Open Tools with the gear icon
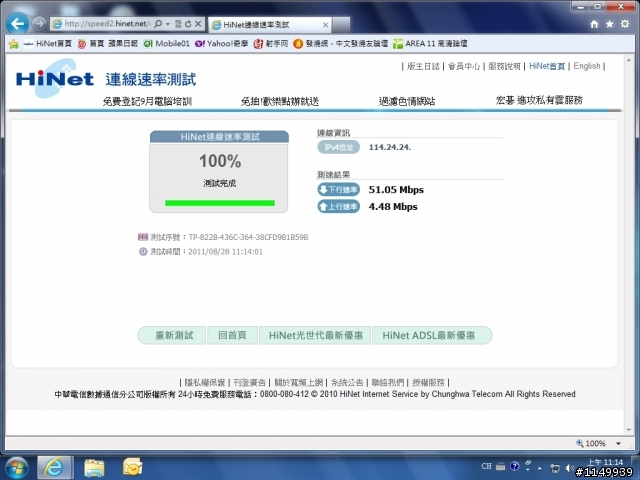The height and width of the screenshot is (480, 640). 624,24
